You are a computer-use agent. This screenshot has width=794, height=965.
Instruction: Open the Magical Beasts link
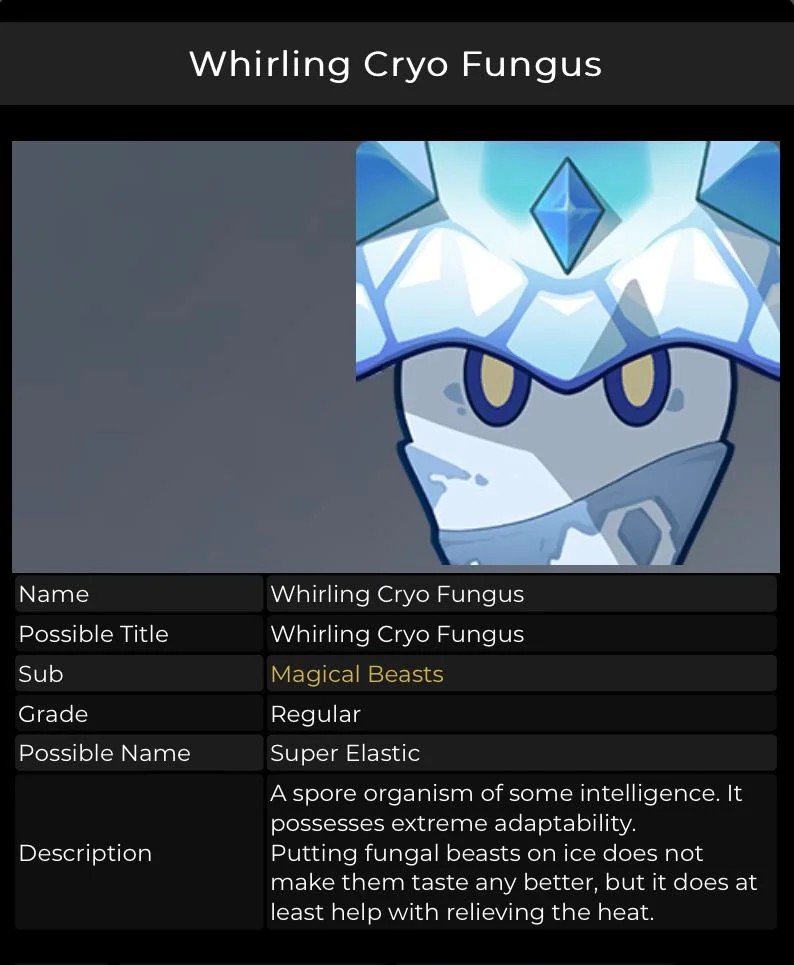tap(357, 674)
